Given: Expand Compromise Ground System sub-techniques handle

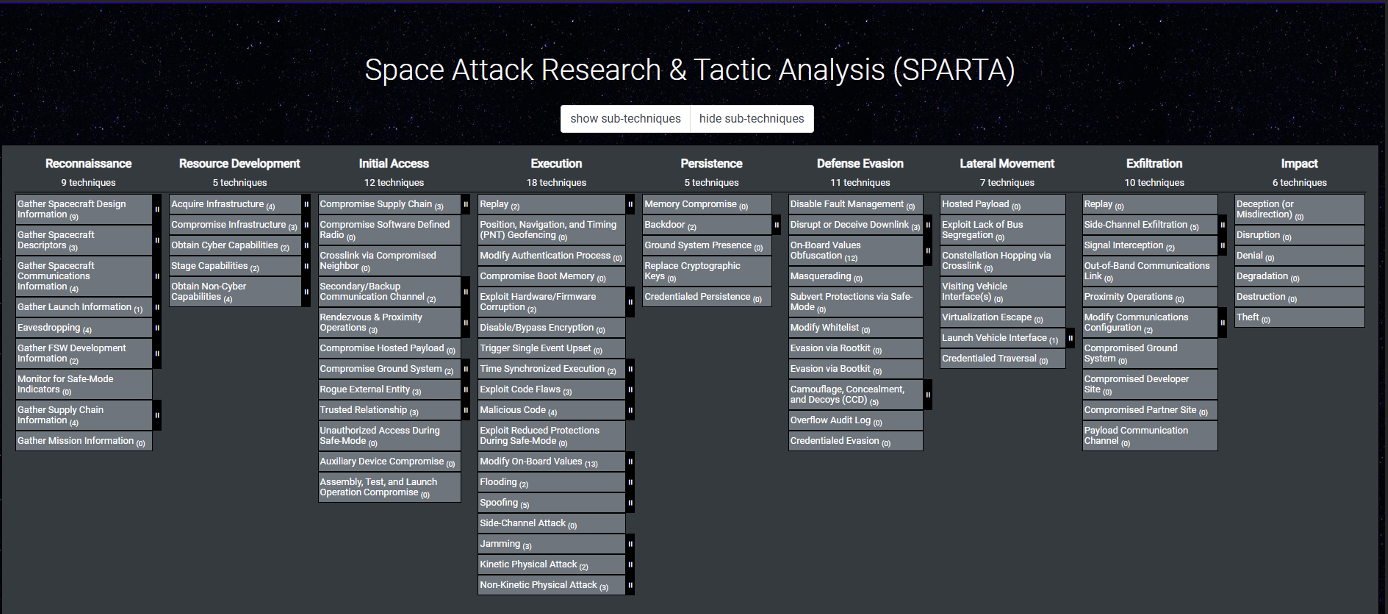Looking at the screenshot, I should tap(465, 369).
